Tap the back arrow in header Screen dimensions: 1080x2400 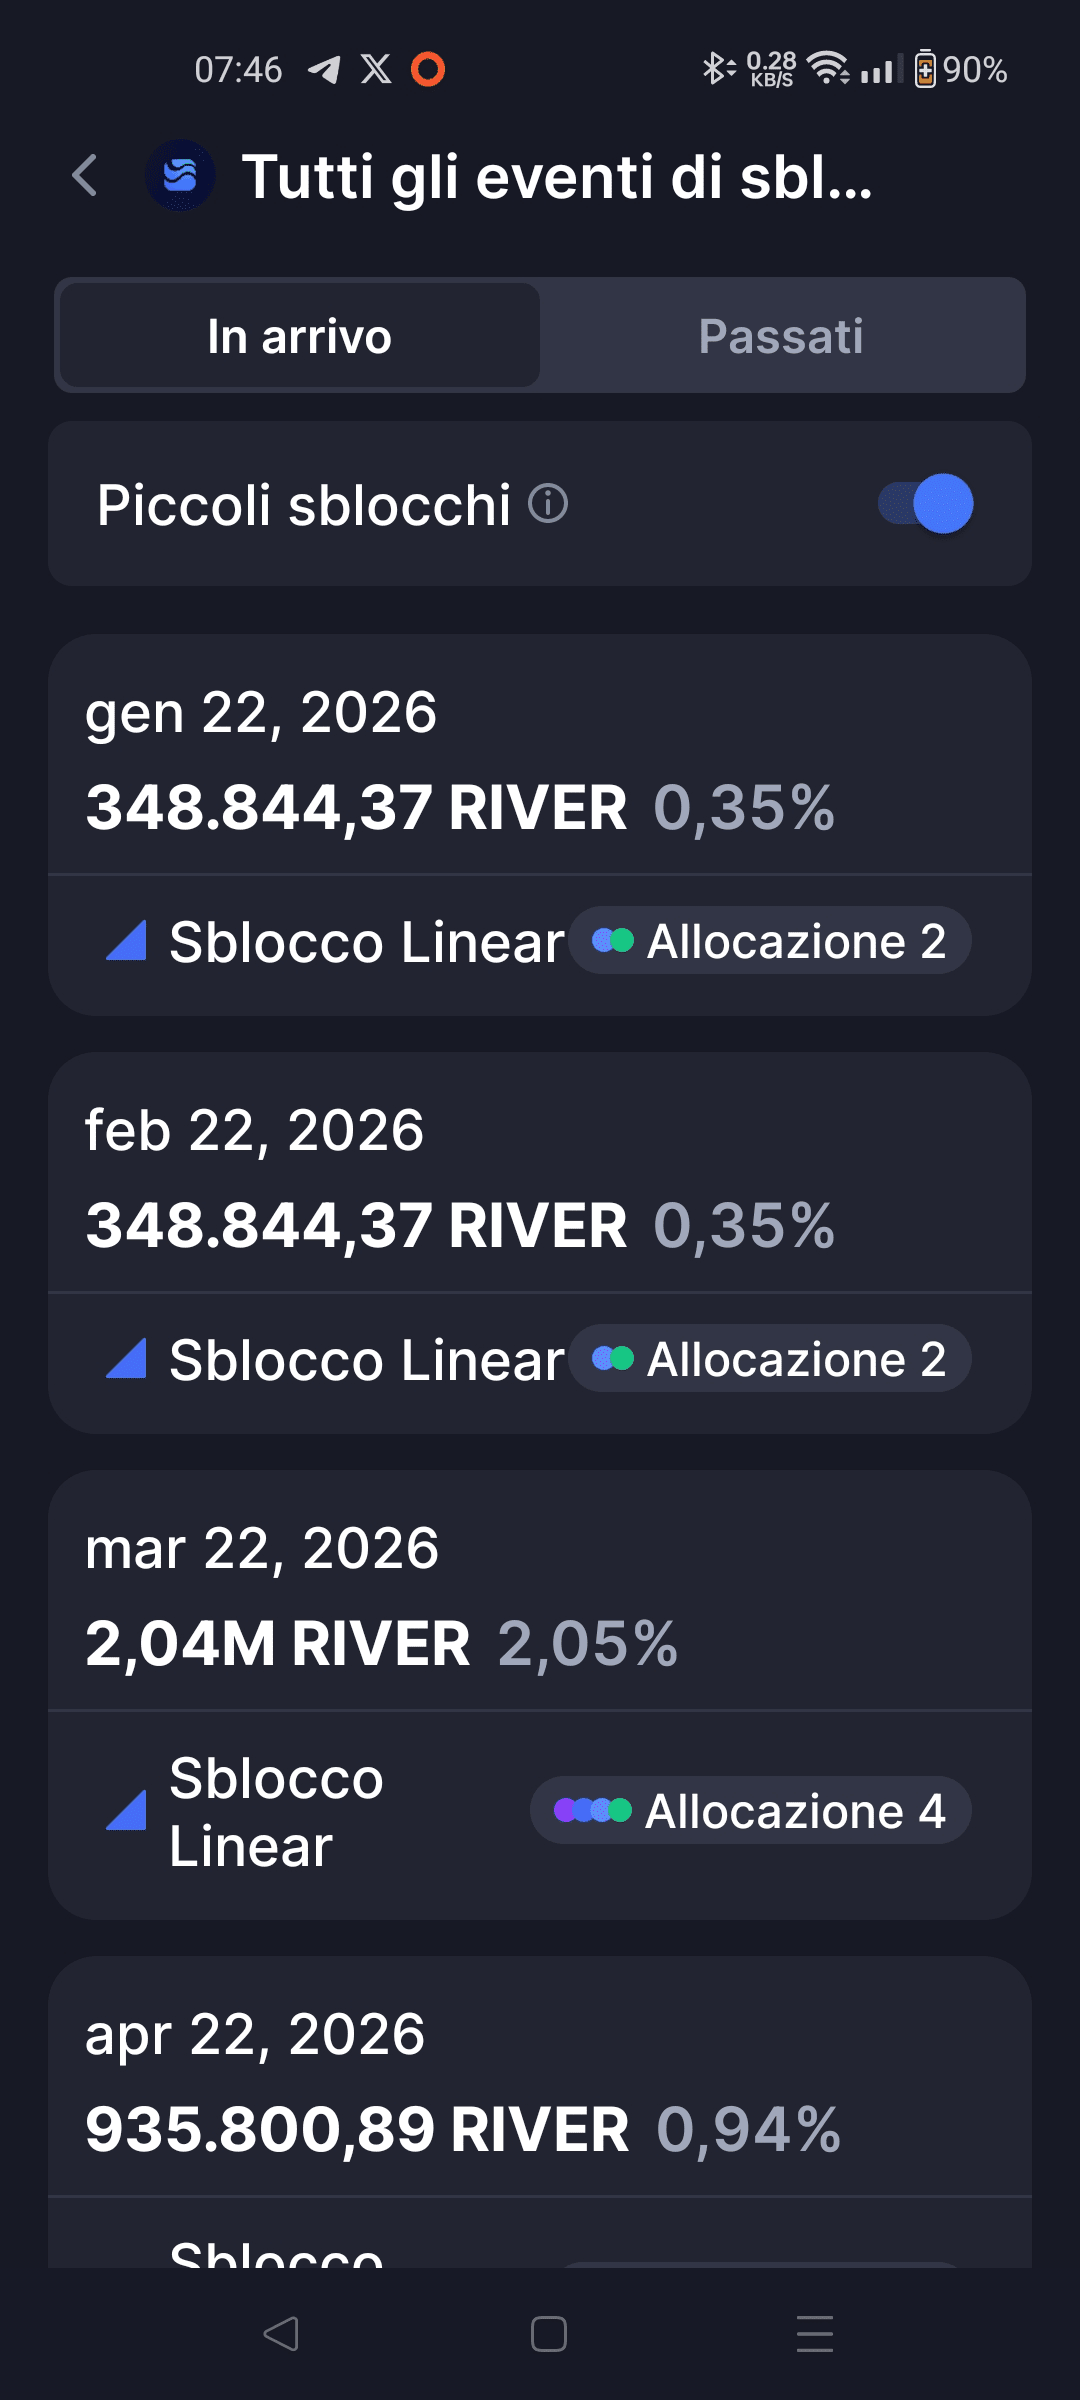[86, 176]
